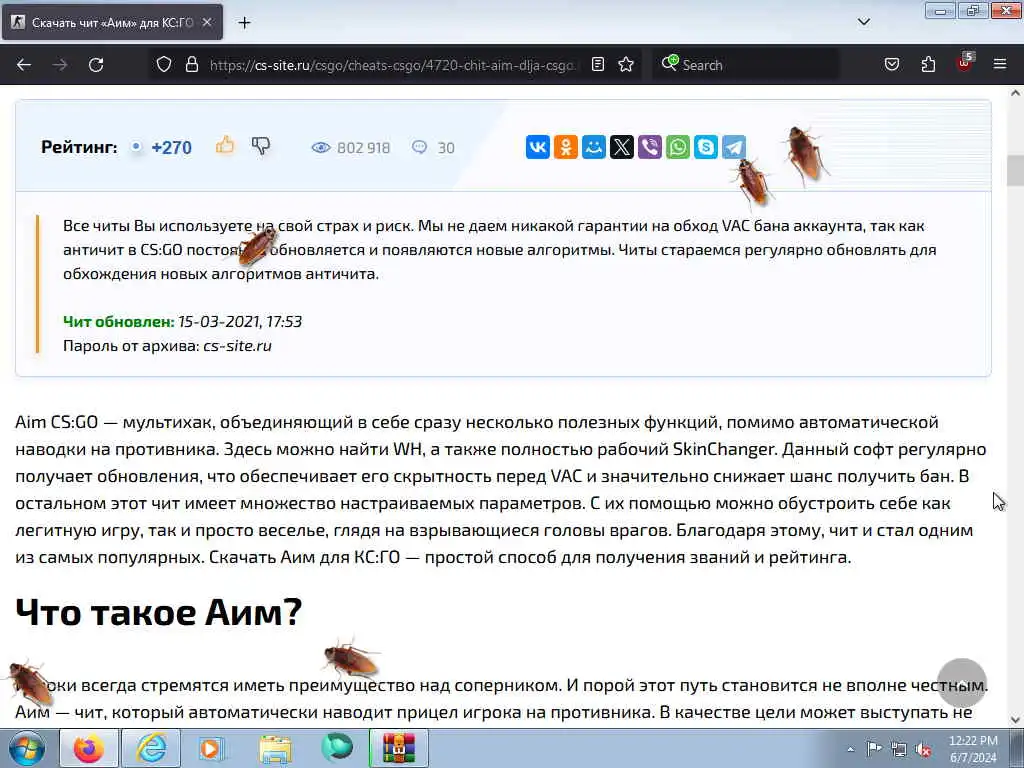Click the 30 comments count
The image size is (1024, 768).
[446, 148]
